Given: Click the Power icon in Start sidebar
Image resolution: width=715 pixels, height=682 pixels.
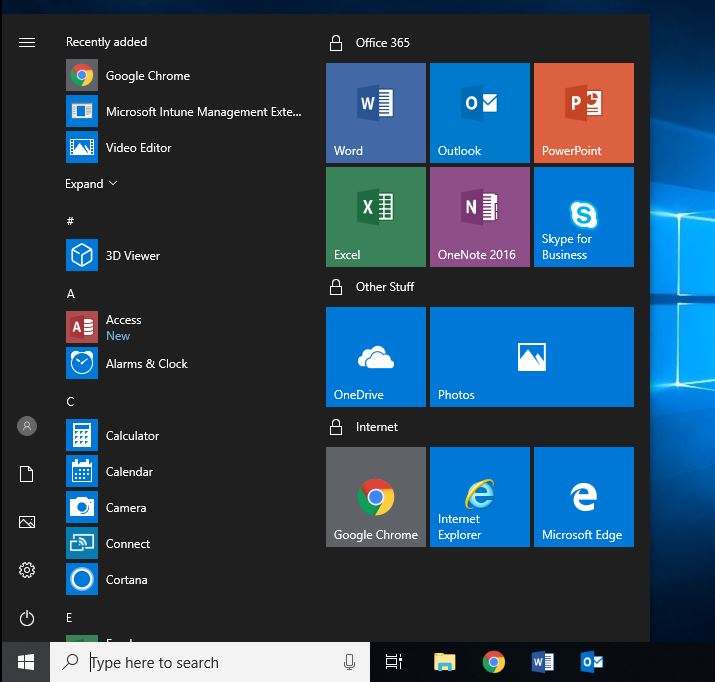Looking at the screenshot, I should [x=27, y=618].
